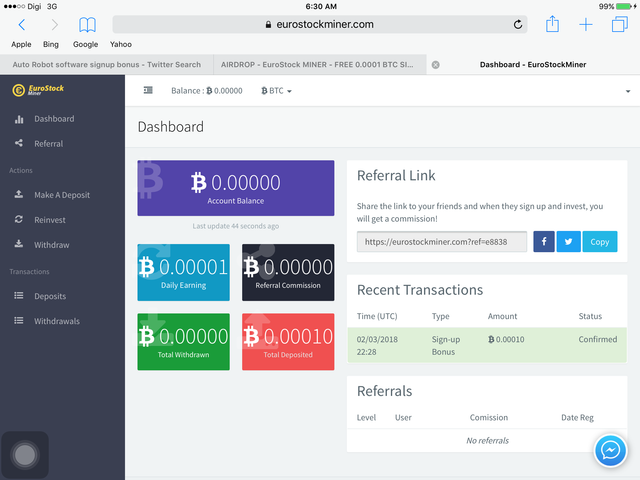The image size is (640, 480).
Task: Go back with the Safari back arrow
Action: (22, 25)
